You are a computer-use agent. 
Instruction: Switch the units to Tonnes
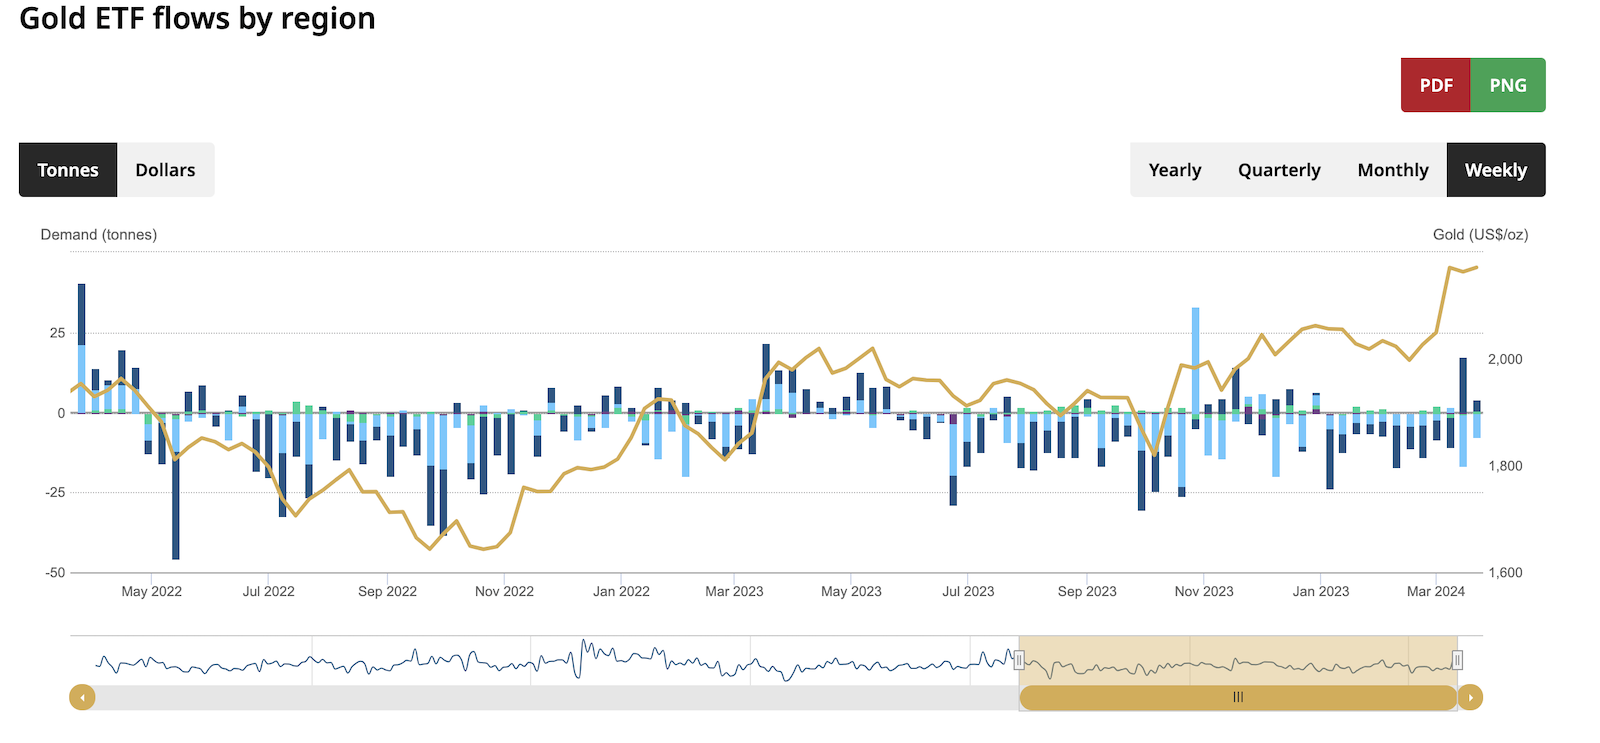[x=68, y=170]
